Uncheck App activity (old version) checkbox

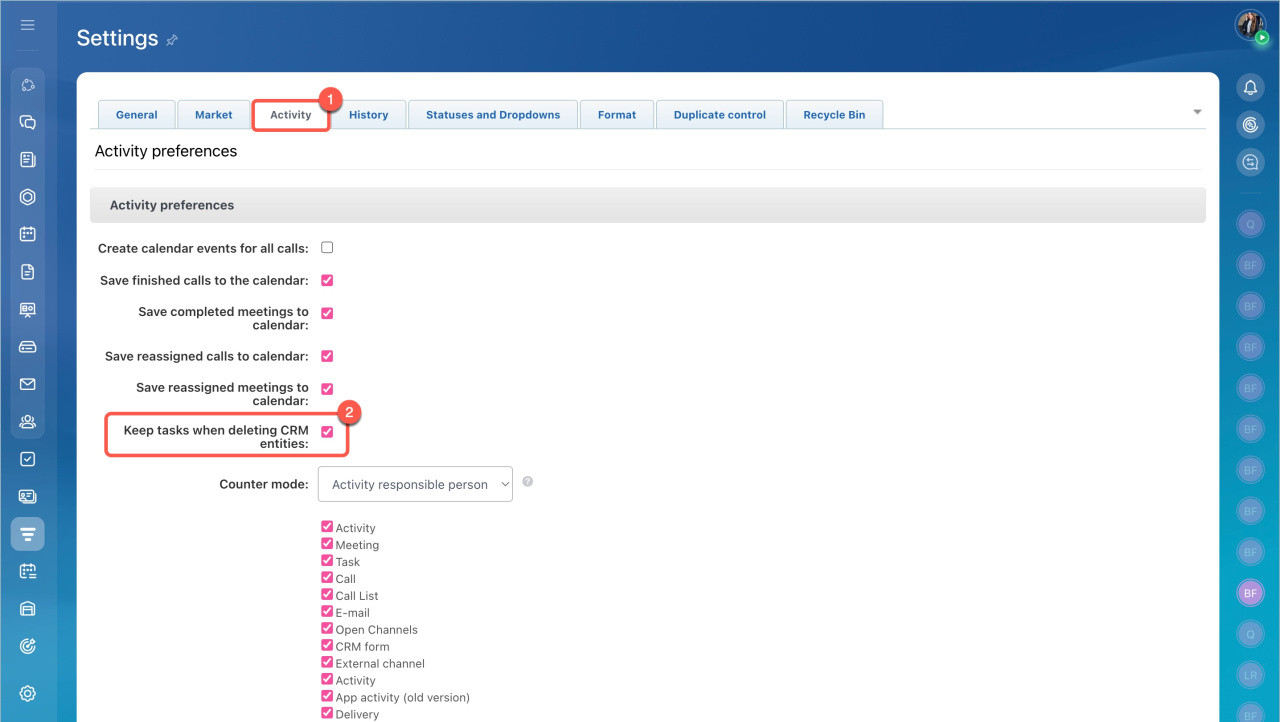pos(327,697)
